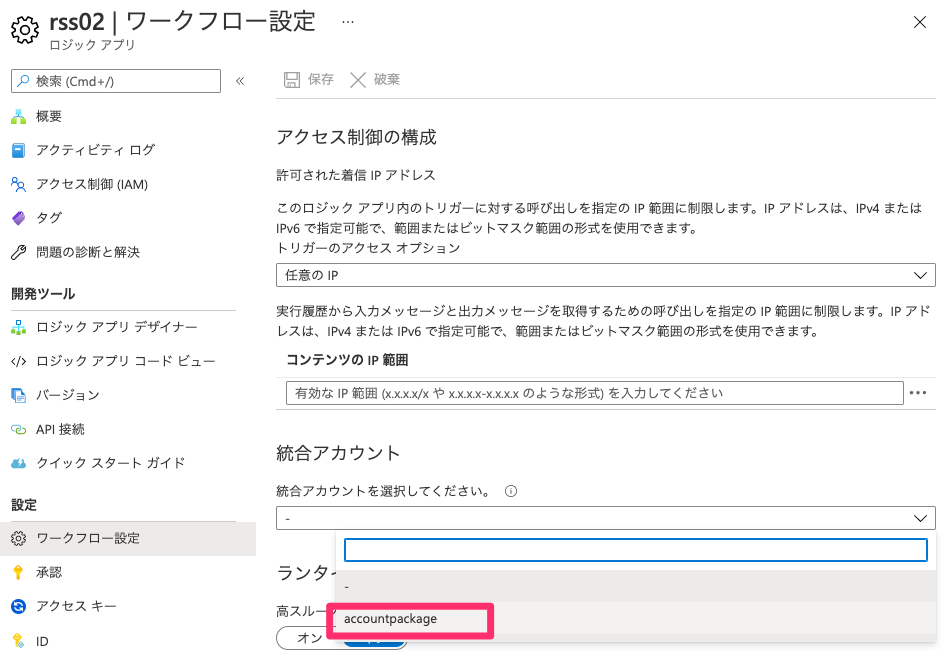This screenshot has height=655, width=945.
Task: Expand the トリガーのアクセス オプション dropdown
Action: click(605, 275)
